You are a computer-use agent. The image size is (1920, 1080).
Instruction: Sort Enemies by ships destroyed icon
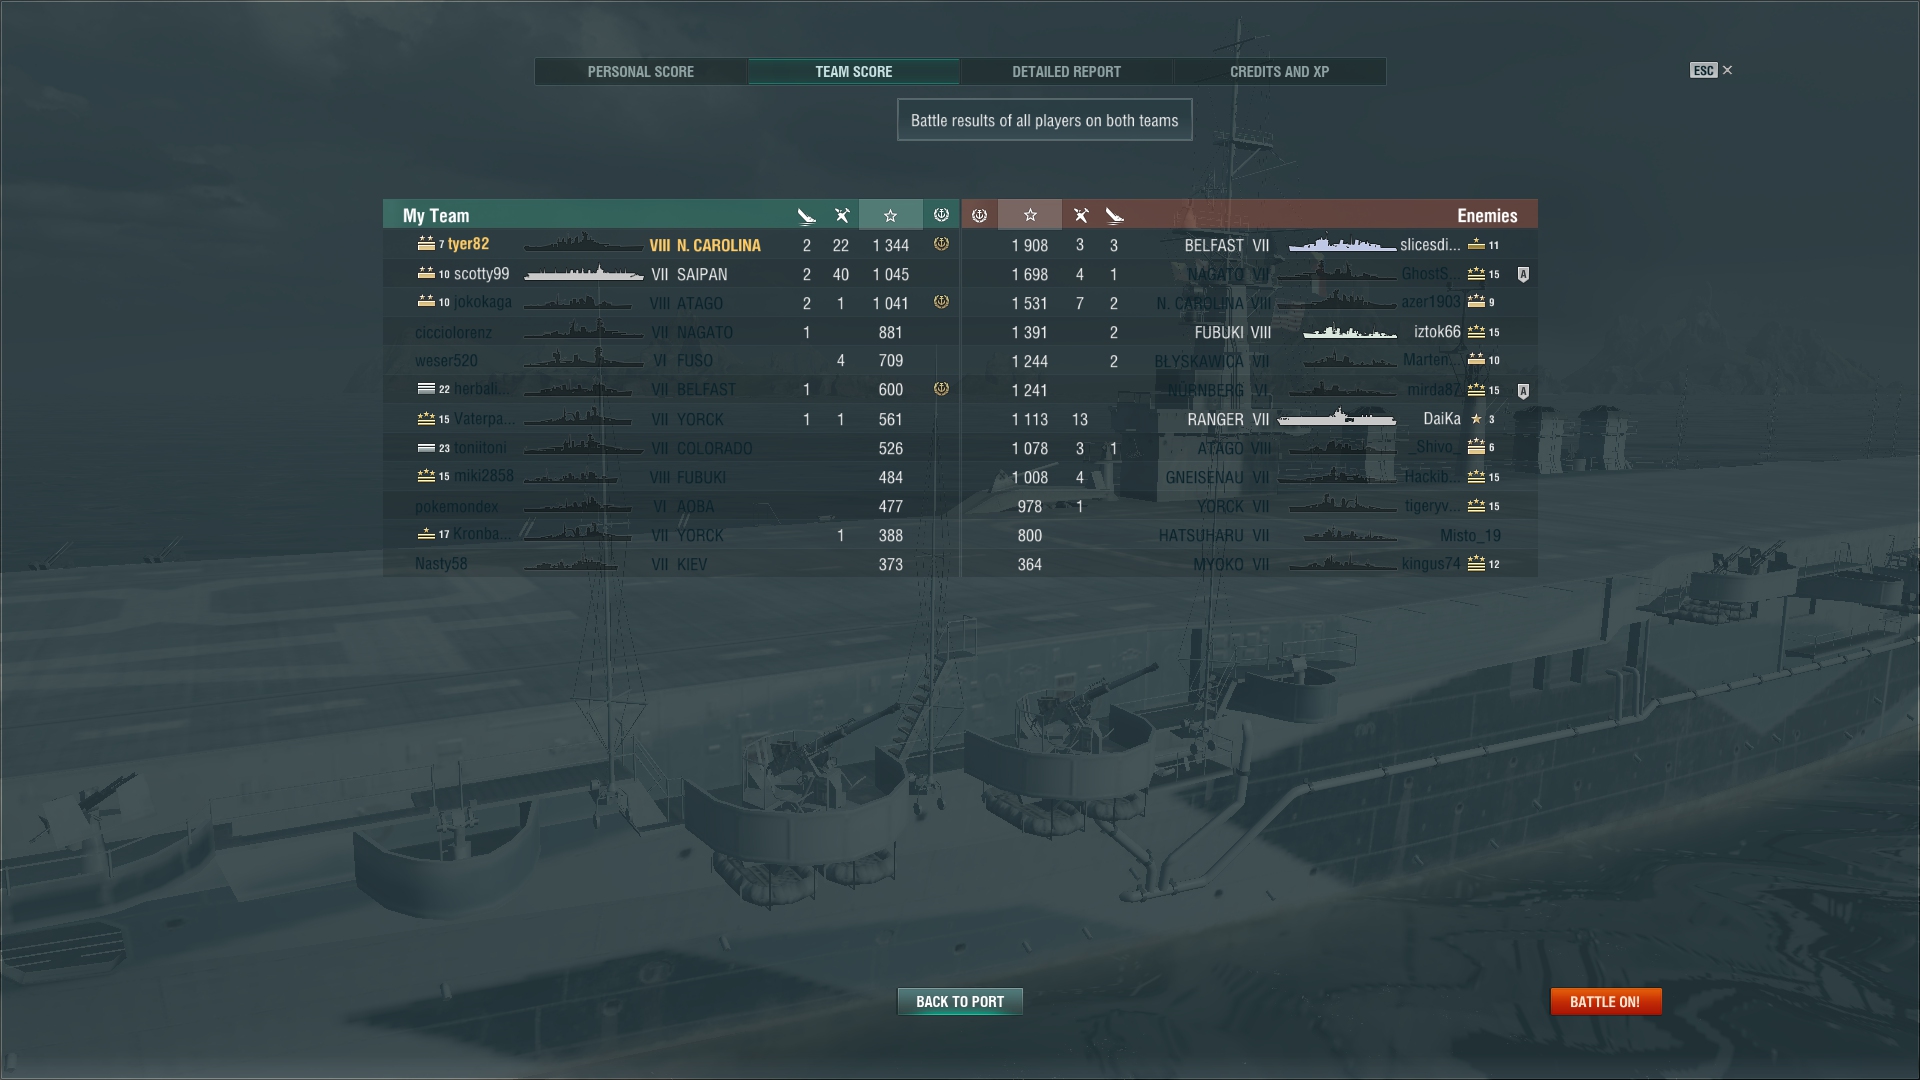pos(1114,215)
